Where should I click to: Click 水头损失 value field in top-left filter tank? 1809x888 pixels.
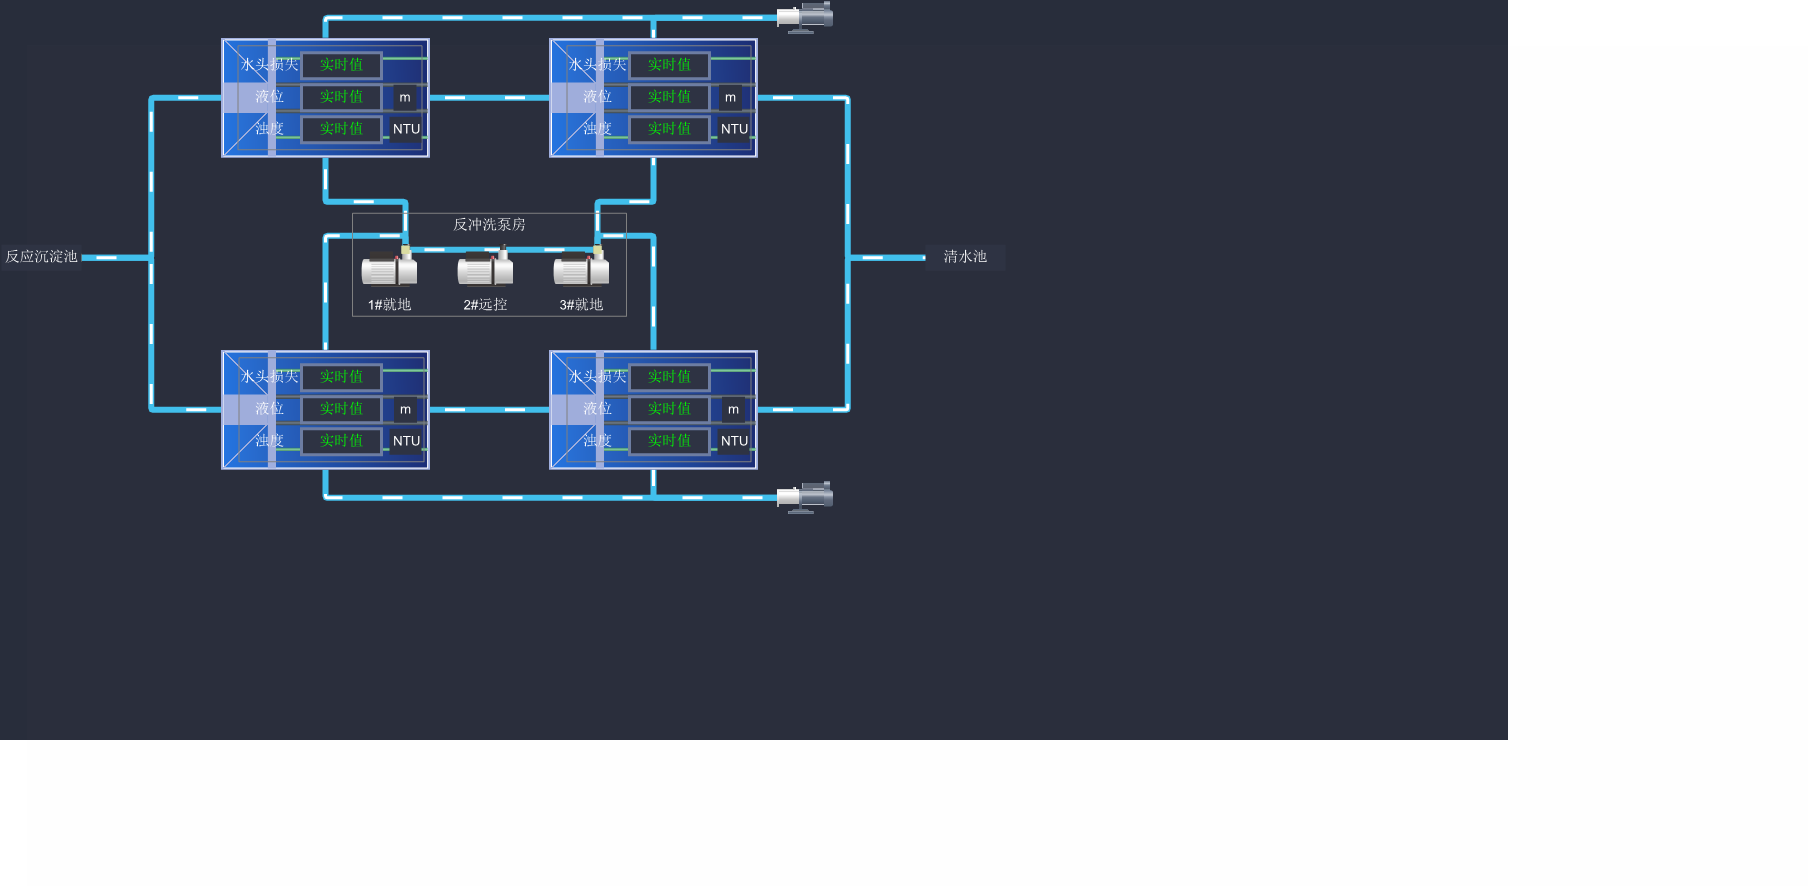341,65
